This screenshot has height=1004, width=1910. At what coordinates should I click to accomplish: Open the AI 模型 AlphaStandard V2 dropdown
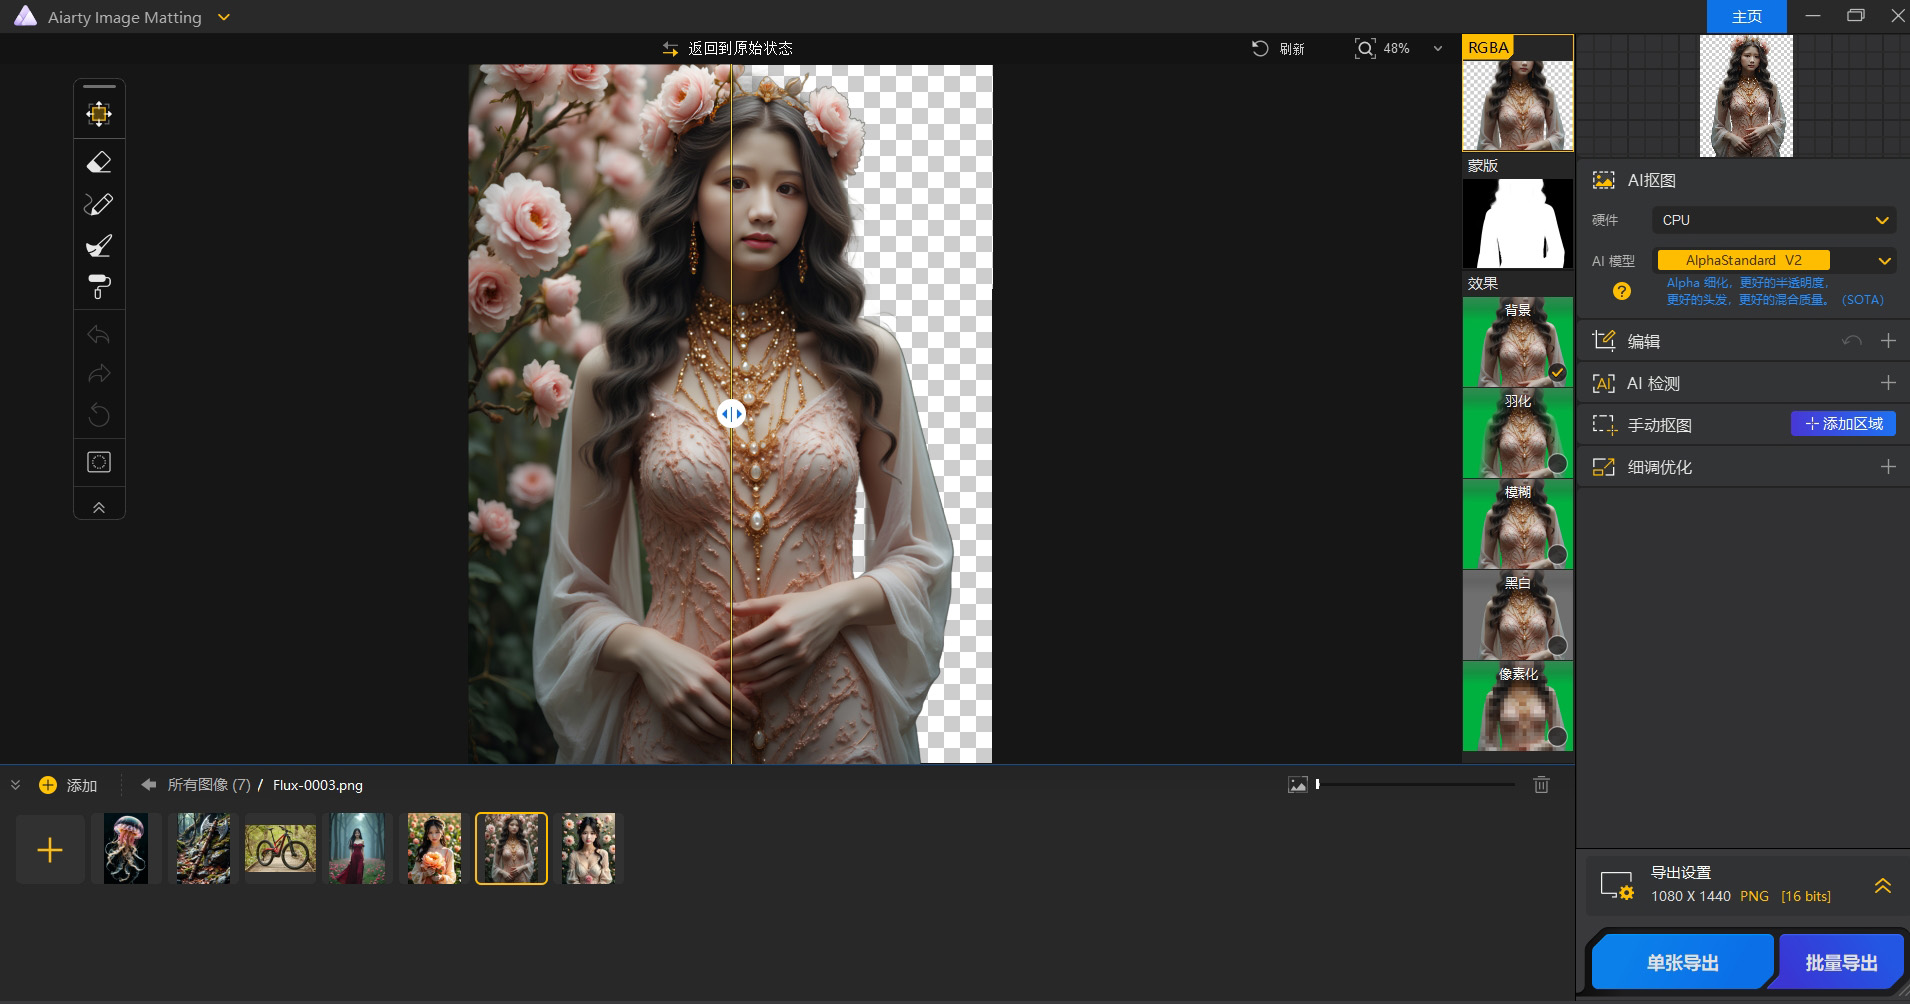1774,260
